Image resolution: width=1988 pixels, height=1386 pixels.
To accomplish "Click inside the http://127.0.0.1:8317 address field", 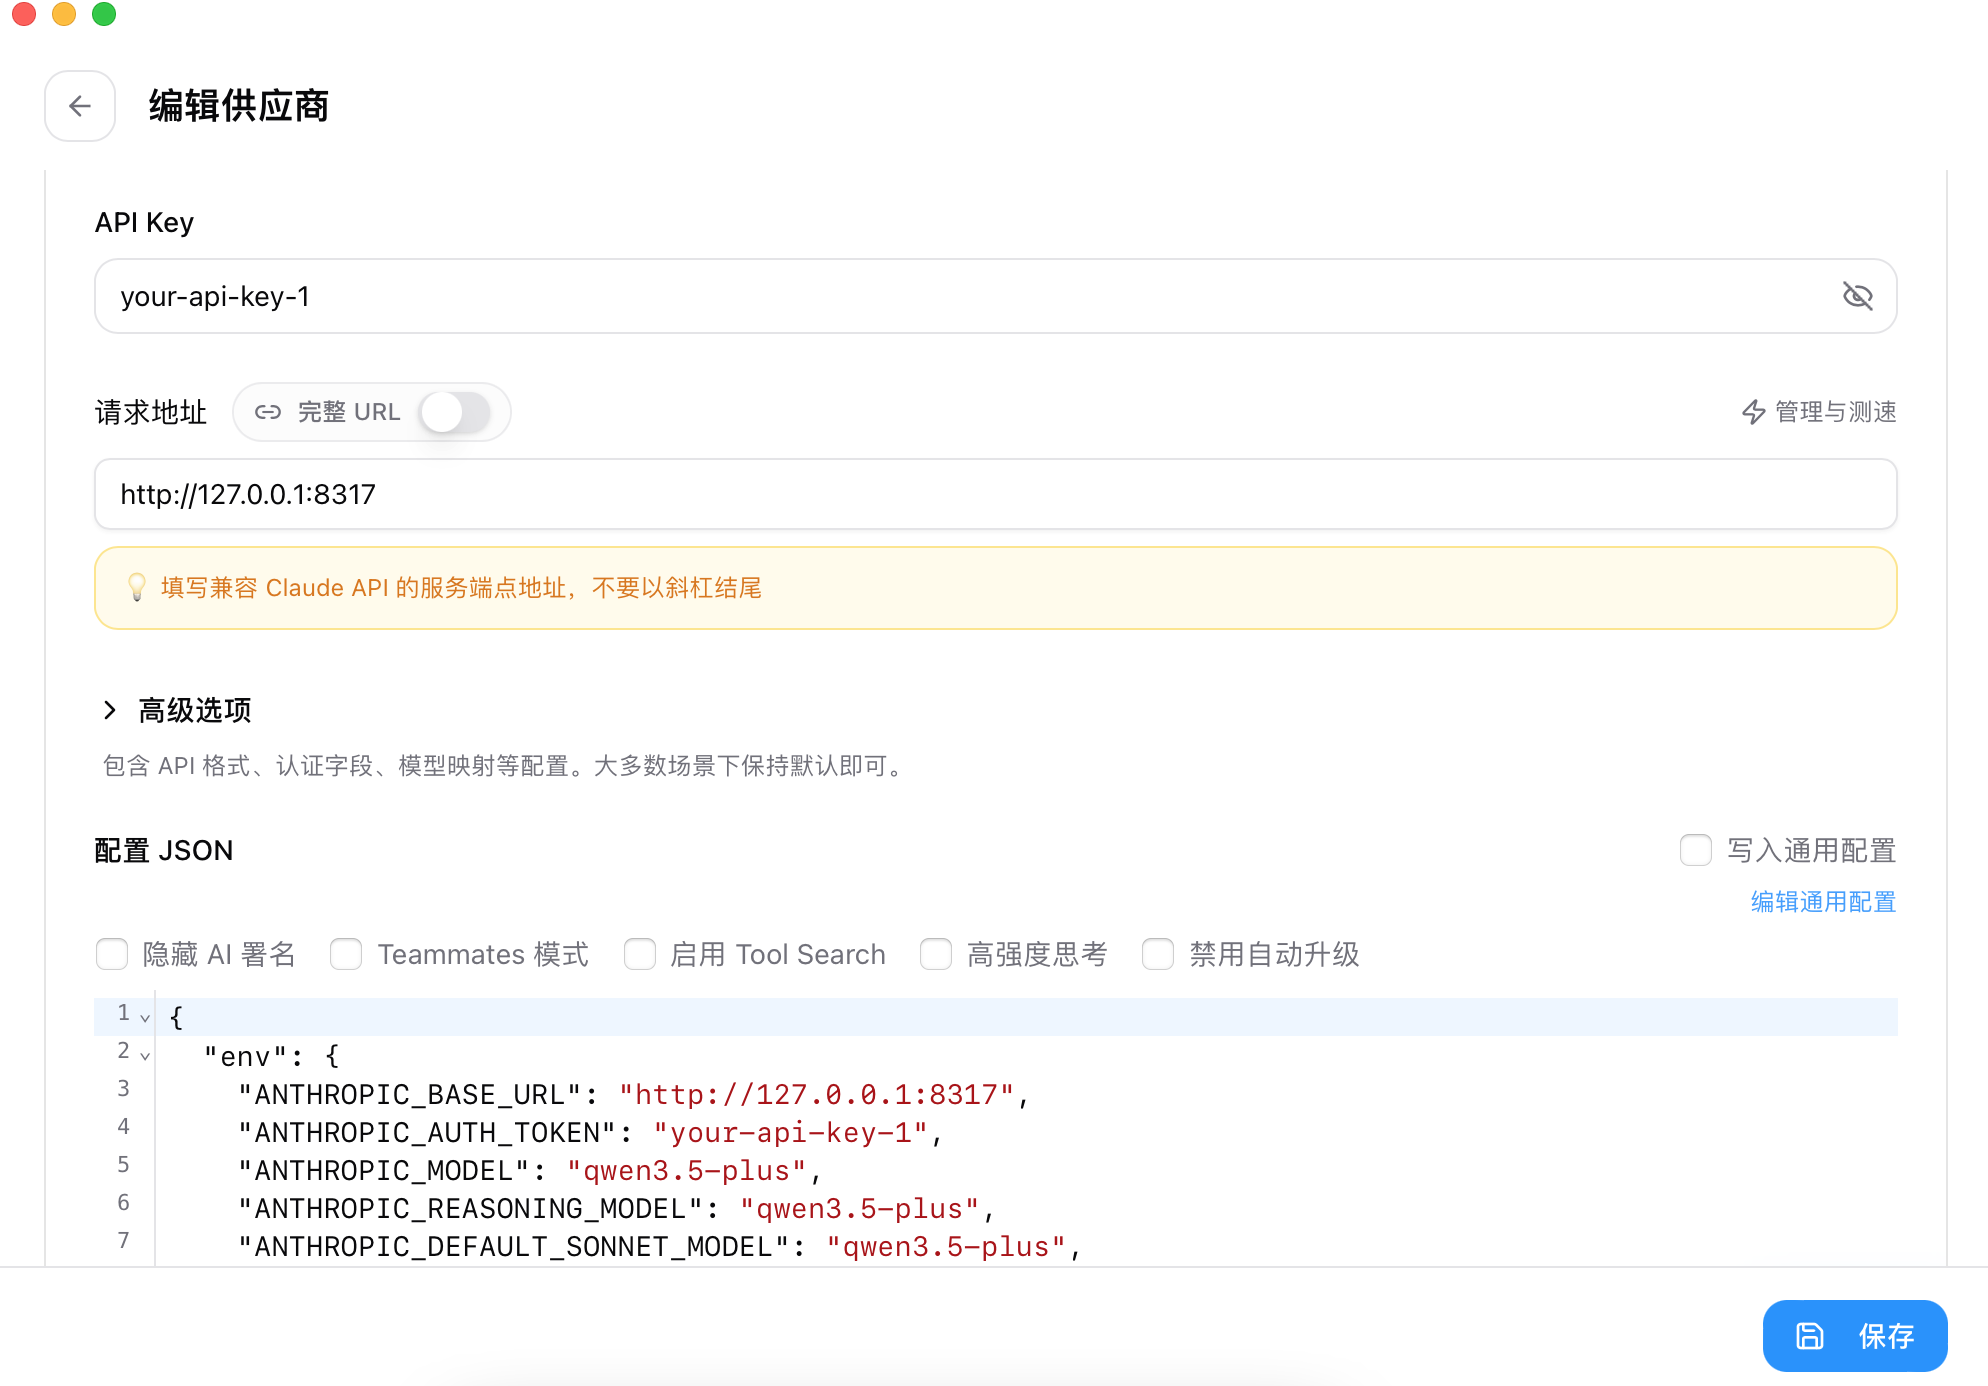I will point(600,494).
